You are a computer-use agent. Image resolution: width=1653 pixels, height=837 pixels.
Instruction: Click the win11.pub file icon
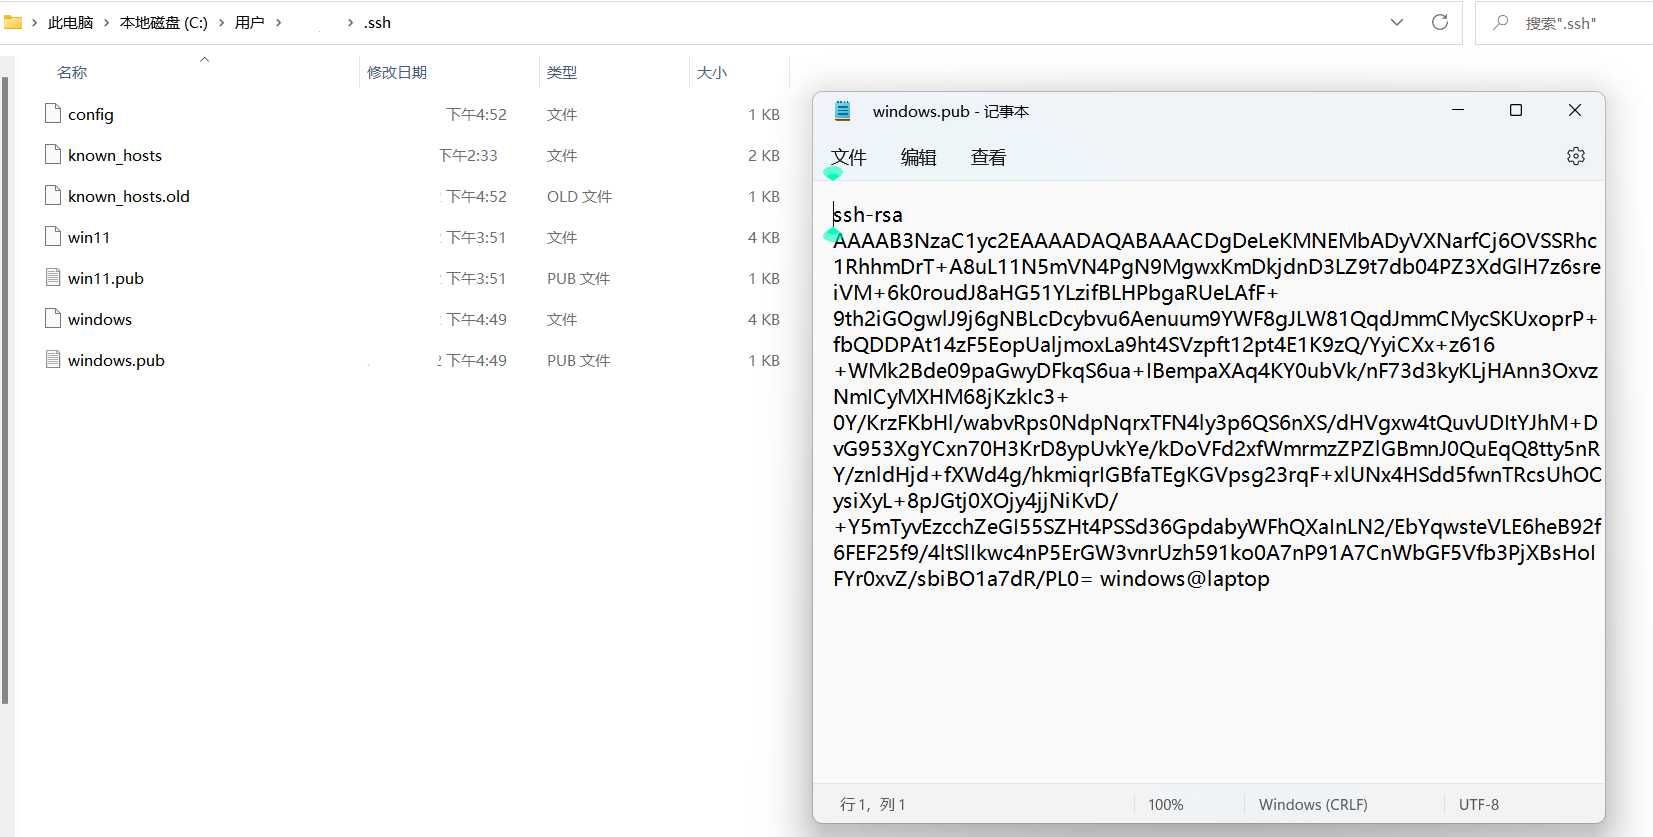53,278
